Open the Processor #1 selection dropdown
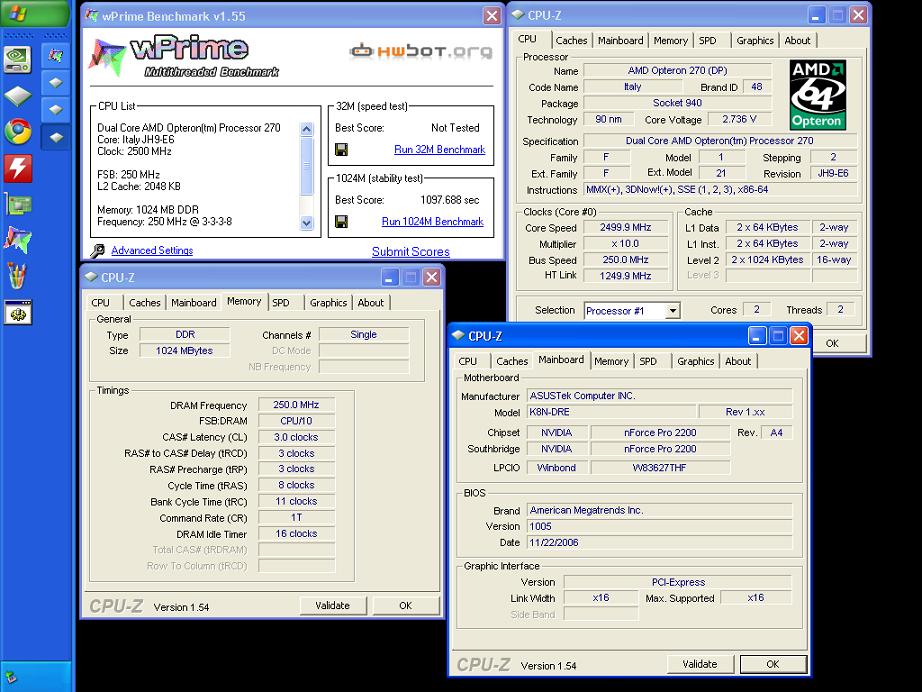922x692 pixels. (x=673, y=310)
